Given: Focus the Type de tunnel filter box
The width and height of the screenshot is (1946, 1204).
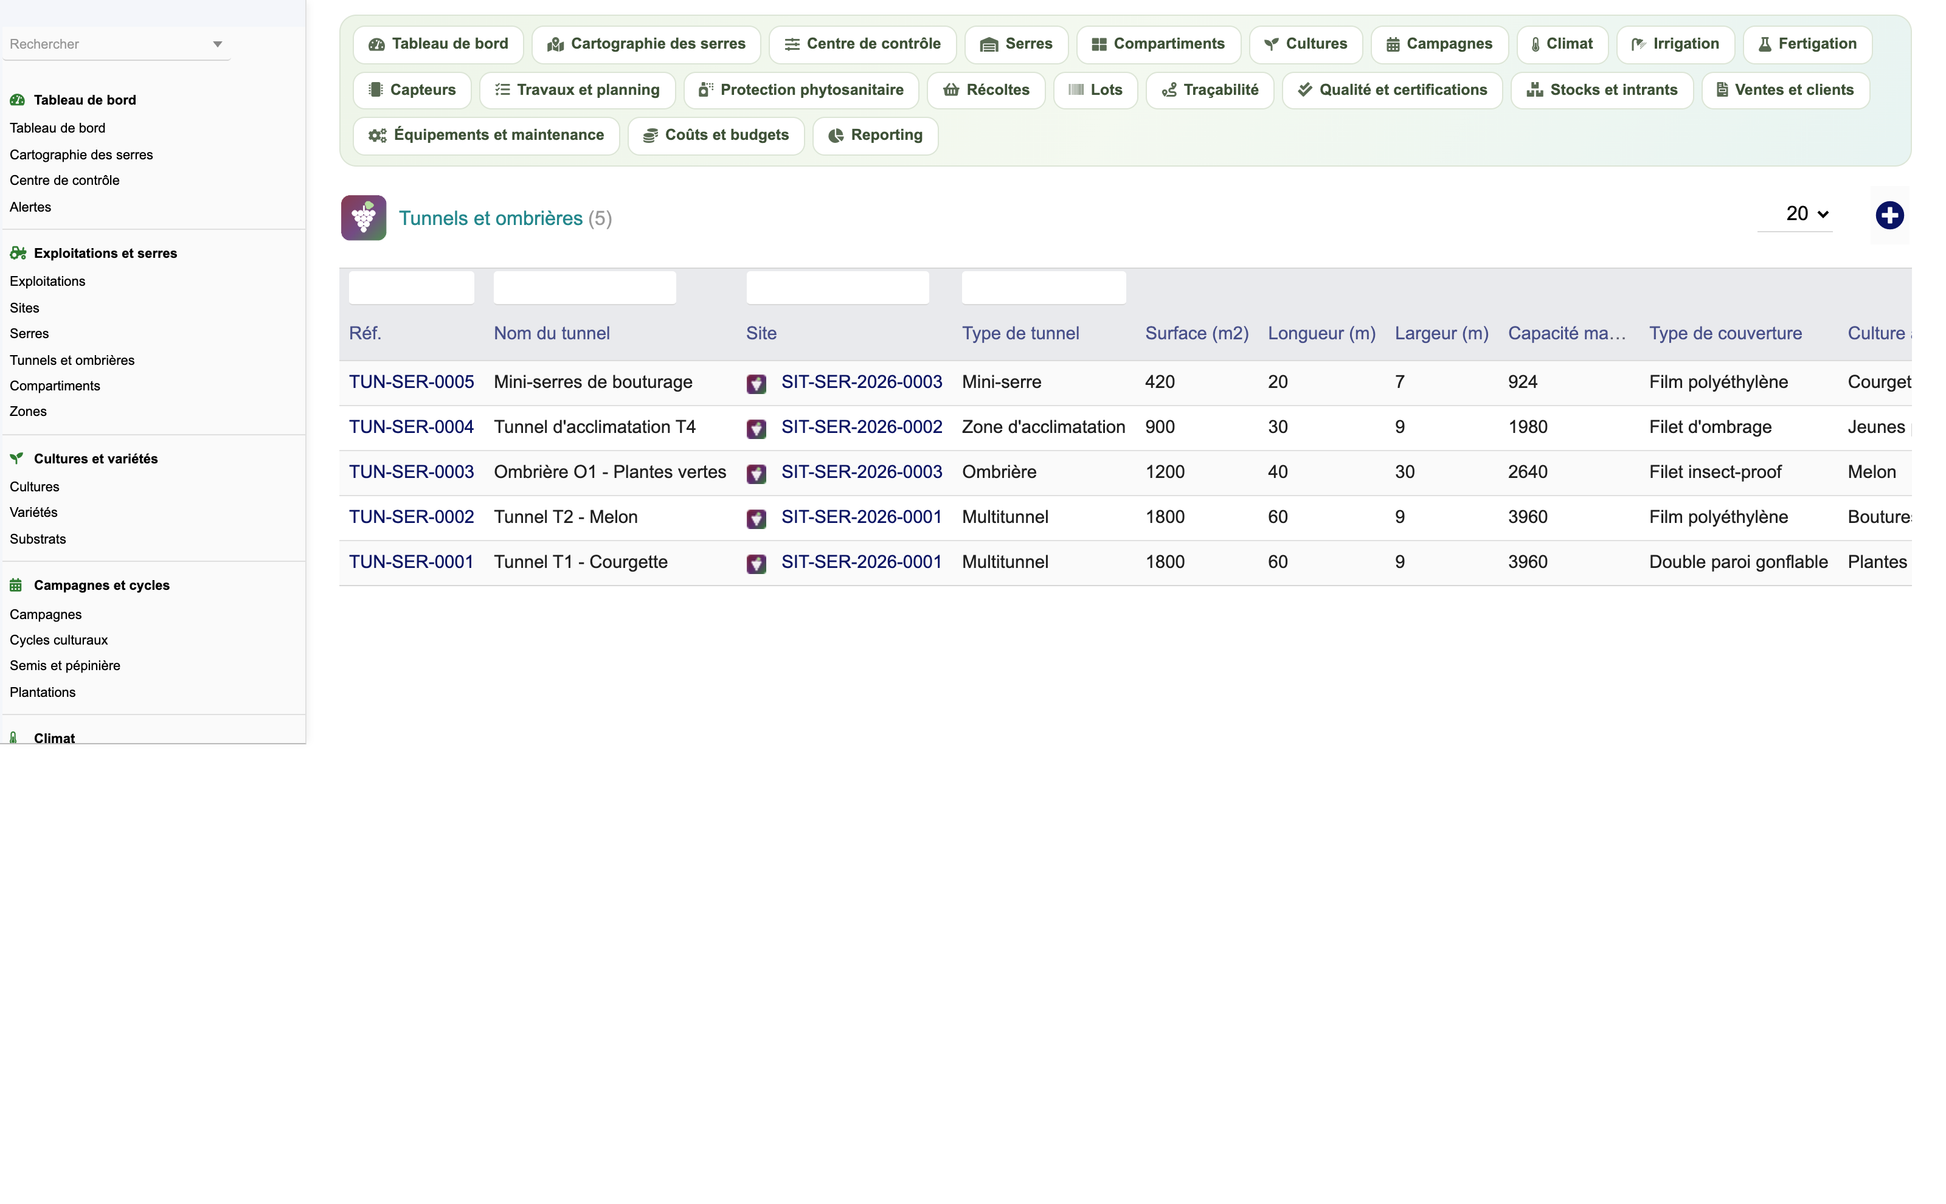Looking at the screenshot, I should [1044, 288].
